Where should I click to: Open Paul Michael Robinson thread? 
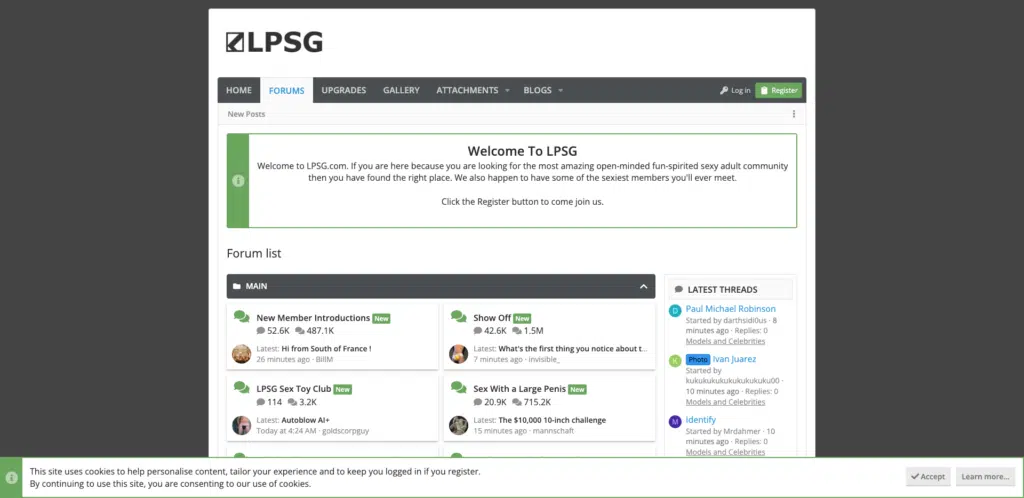point(730,309)
